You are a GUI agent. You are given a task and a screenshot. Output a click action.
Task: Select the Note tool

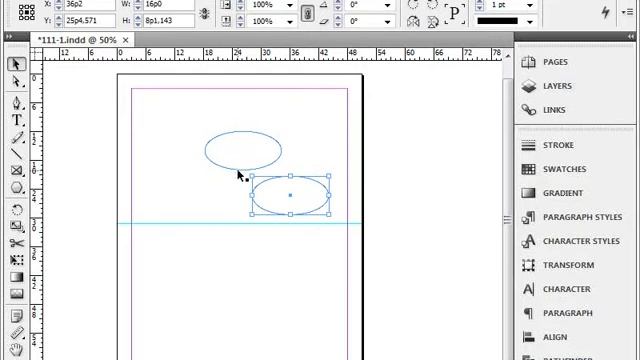pyautogui.click(x=16, y=316)
